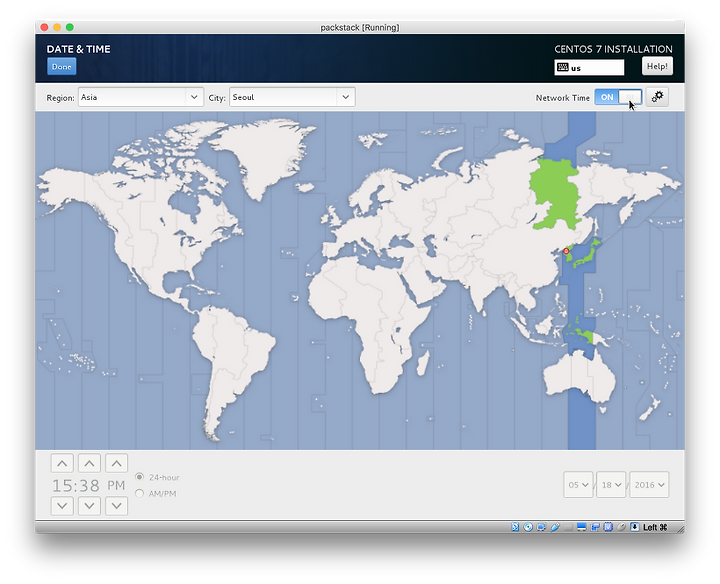Open the Region dropdown showing Asia
720x584 pixels.
141,97
